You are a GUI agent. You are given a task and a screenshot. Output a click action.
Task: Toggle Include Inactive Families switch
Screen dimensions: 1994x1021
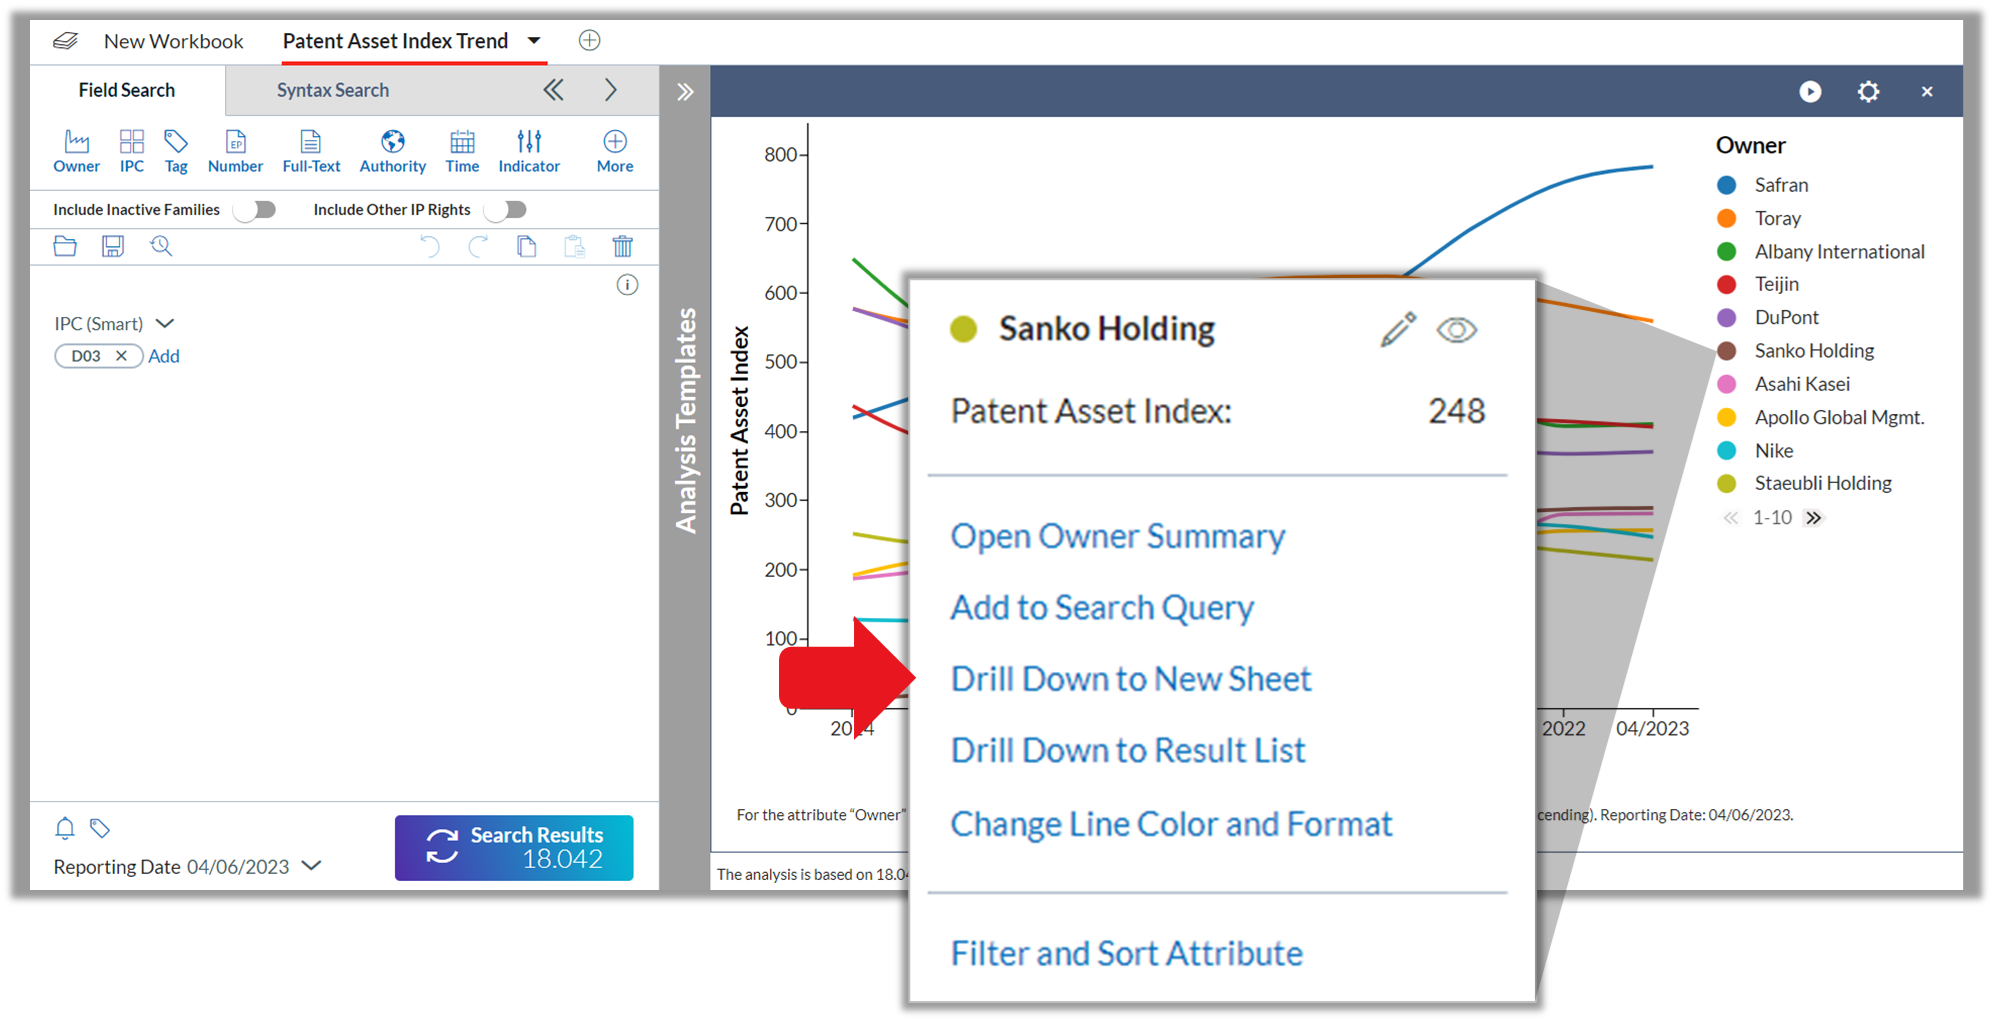257,209
